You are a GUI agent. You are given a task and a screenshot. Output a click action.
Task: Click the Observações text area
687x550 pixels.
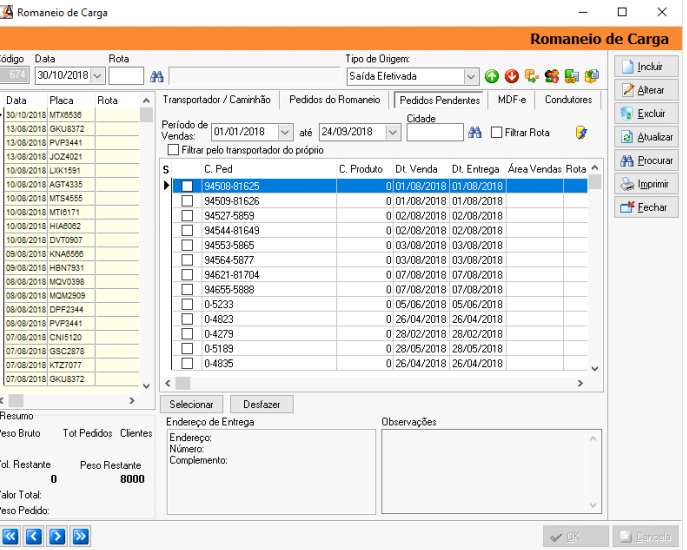(491, 472)
